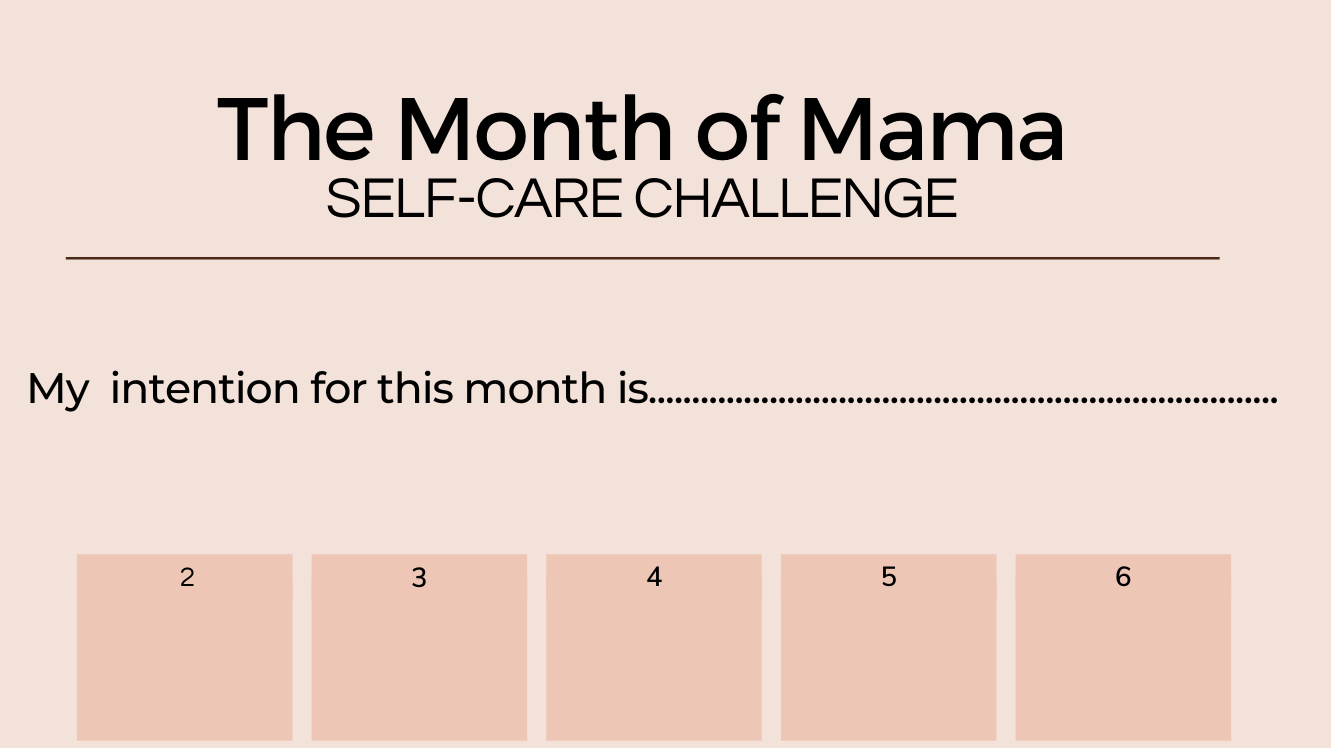Select the day 6 box
This screenshot has width=1331, height=748.
coord(1123,660)
